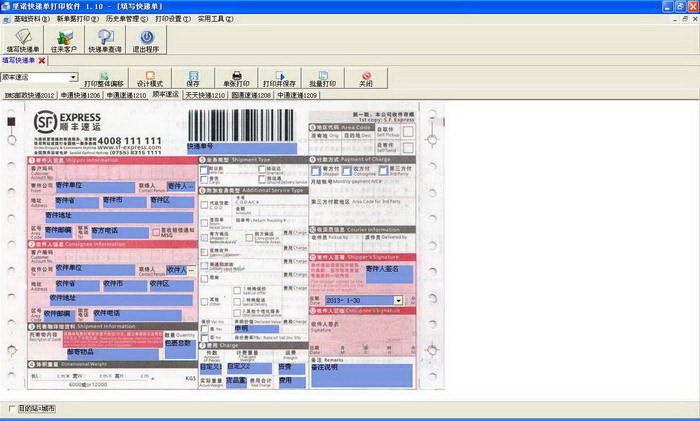Screen dimensions: 700x421
Task: Open 往来客户 customer list icon
Action: pyautogui.click(x=62, y=39)
